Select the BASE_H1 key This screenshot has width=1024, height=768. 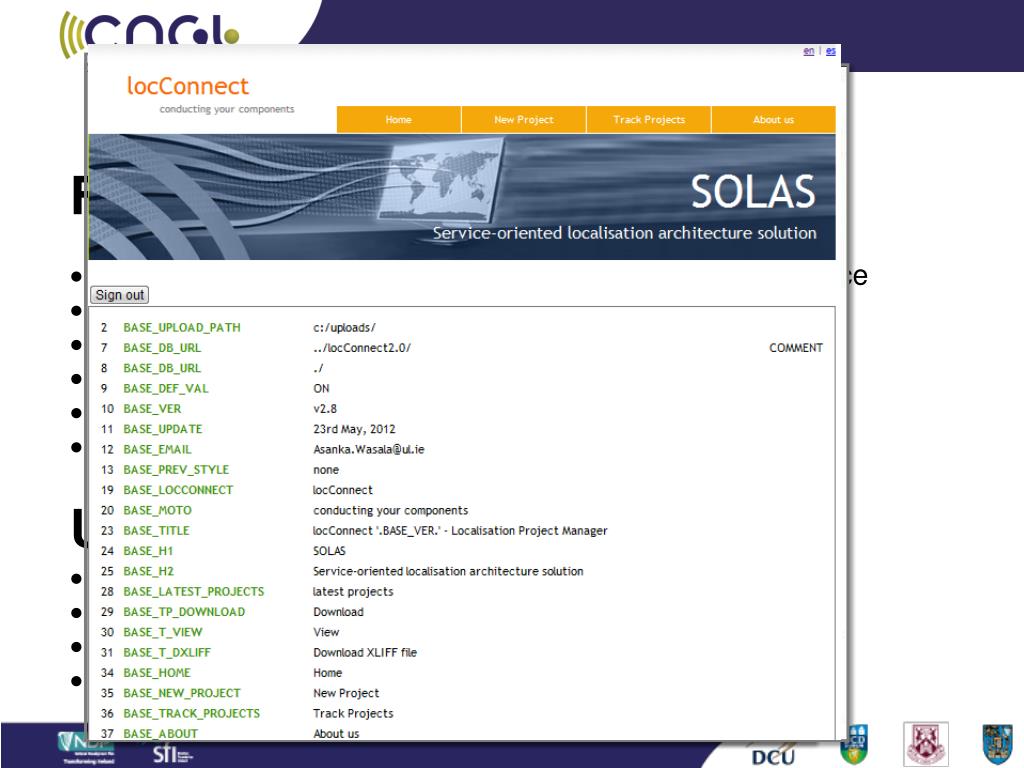tap(148, 551)
